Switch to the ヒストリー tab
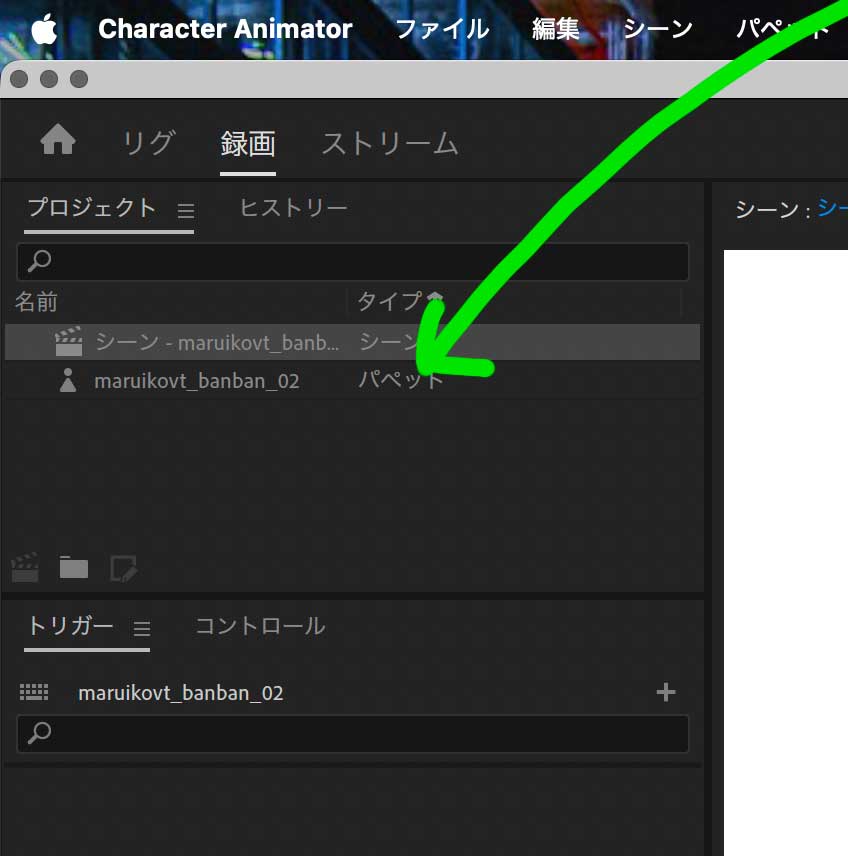 (x=292, y=207)
